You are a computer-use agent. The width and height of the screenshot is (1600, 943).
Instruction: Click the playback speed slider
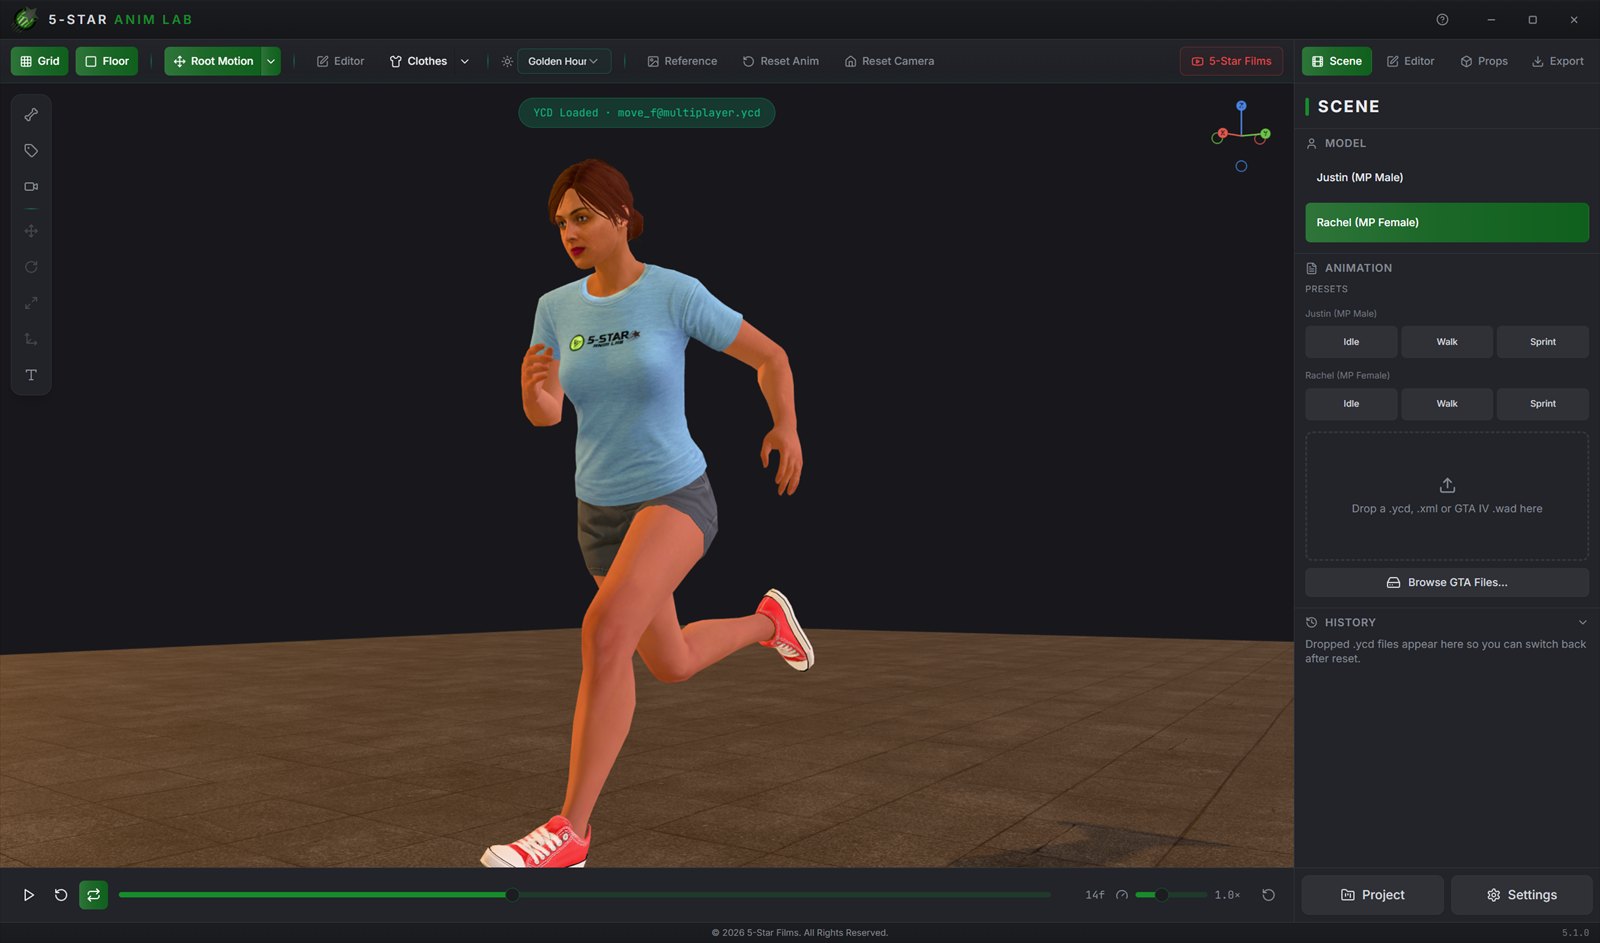tap(1171, 895)
